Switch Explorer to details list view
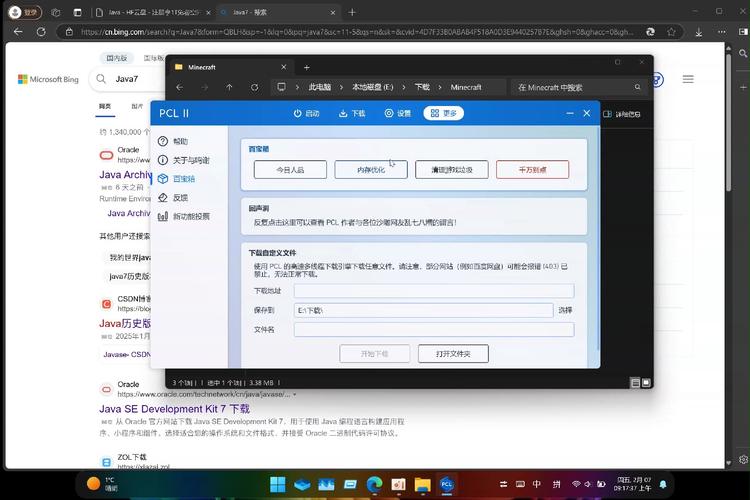The height and width of the screenshot is (500, 750). (x=635, y=383)
